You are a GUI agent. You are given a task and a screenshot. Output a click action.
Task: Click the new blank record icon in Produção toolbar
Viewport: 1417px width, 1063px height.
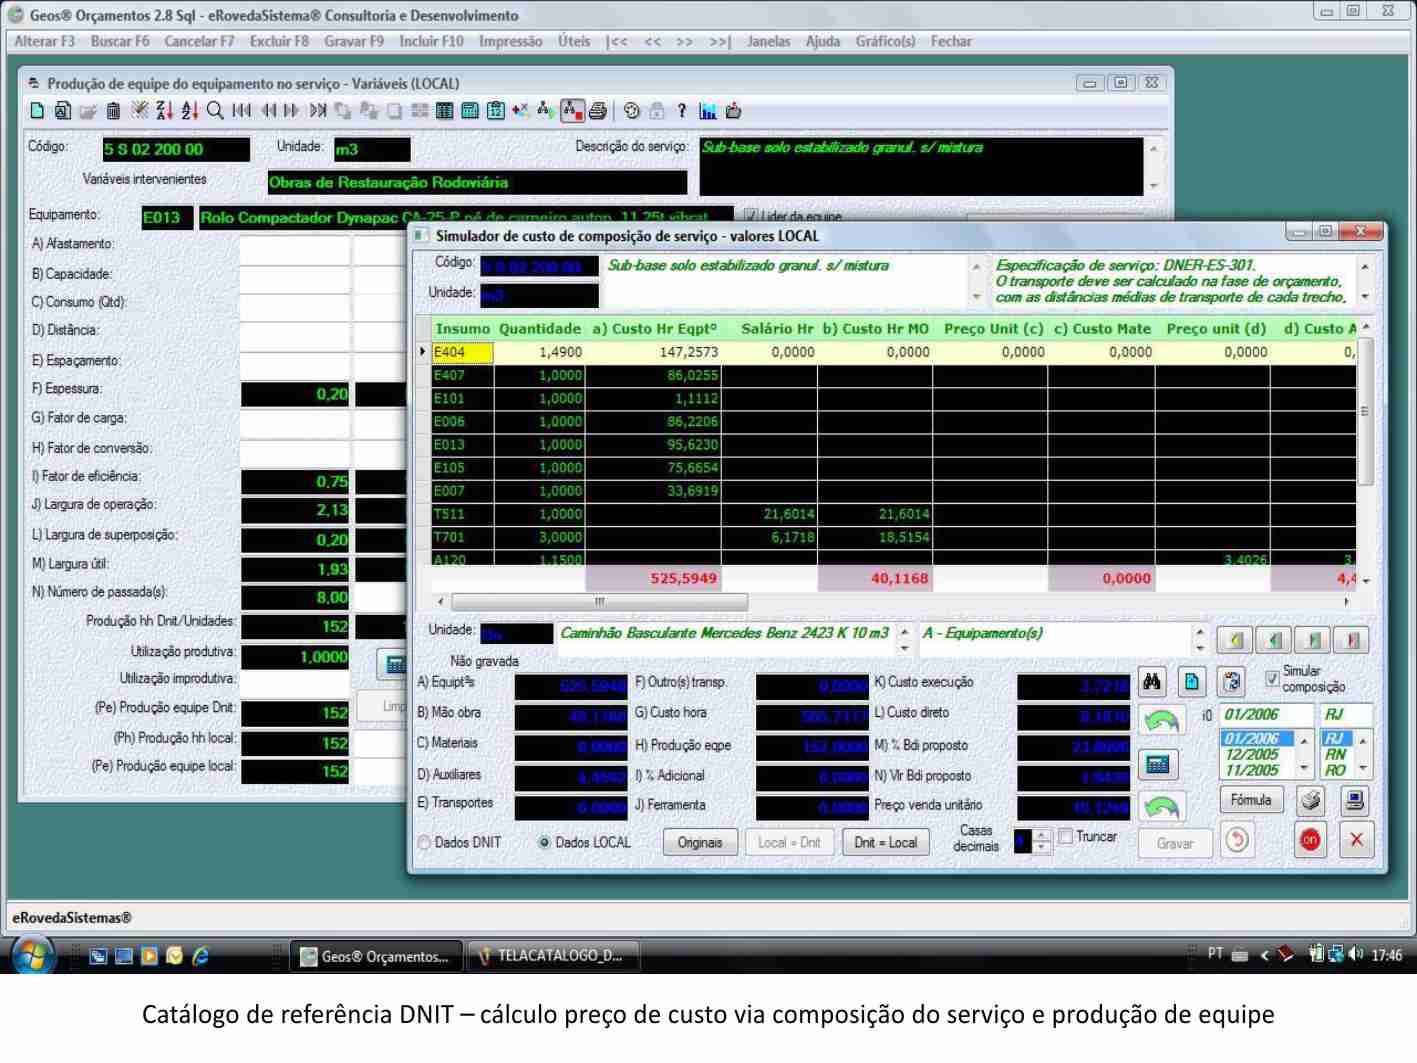(37, 111)
